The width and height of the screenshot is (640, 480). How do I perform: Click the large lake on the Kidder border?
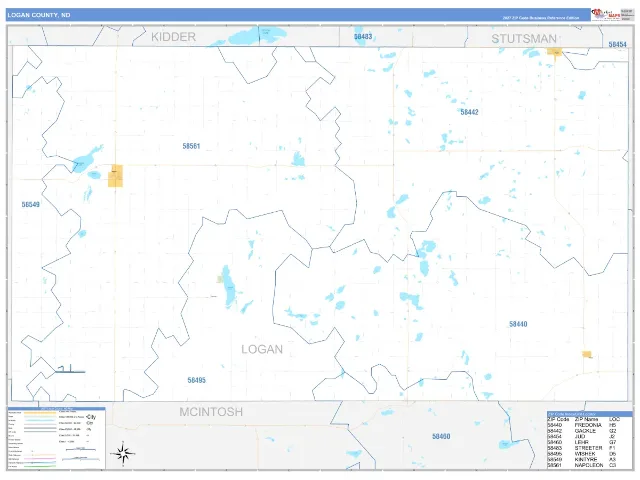(257, 35)
